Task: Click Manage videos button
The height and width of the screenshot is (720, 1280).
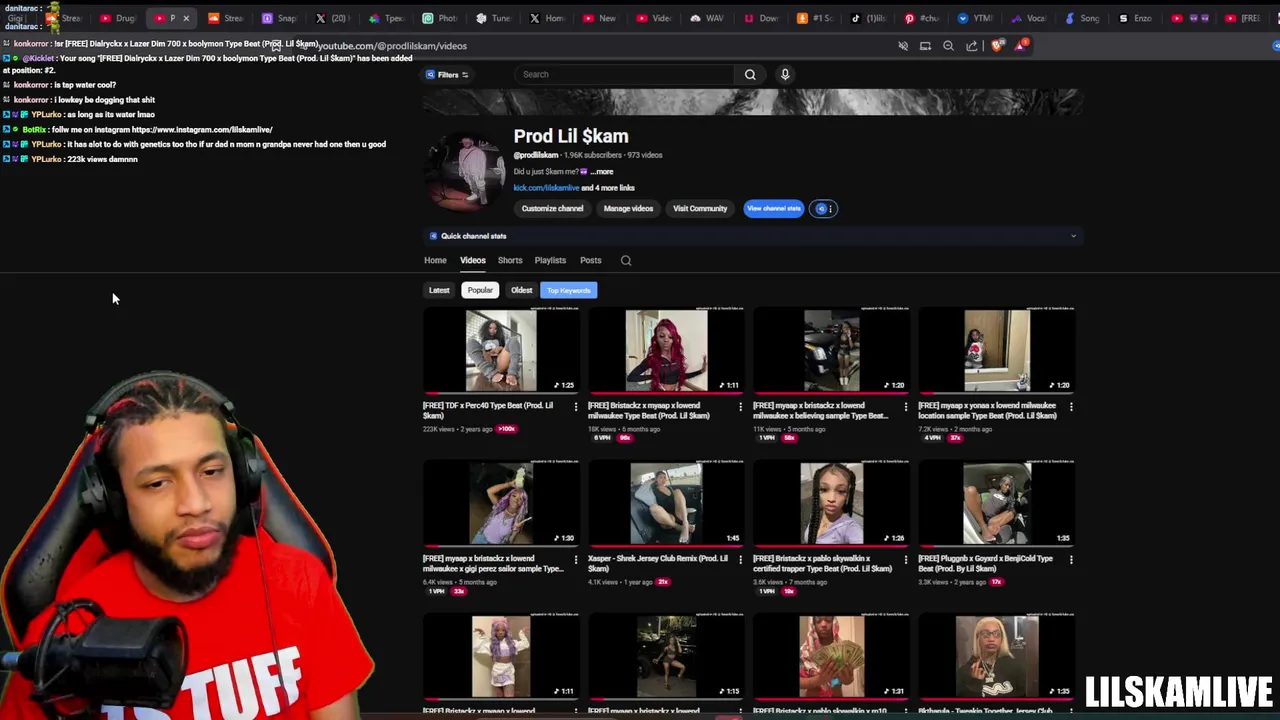Action: (x=628, y=209)
